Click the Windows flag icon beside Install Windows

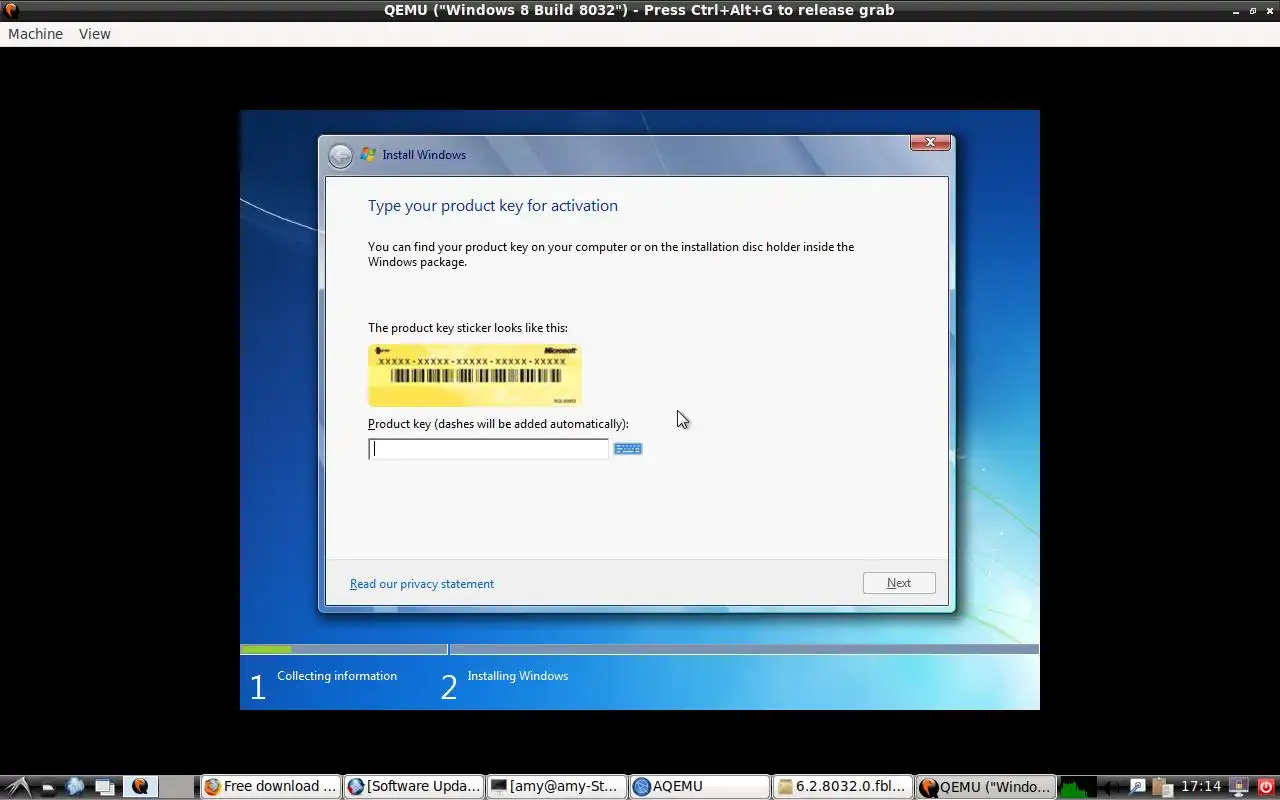coord(368,154)
